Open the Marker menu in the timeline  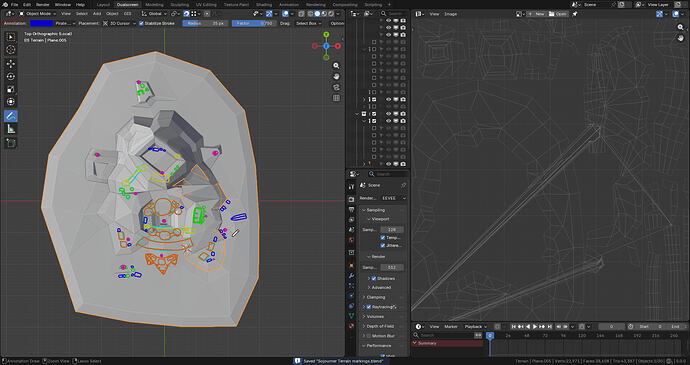point(451,327)
